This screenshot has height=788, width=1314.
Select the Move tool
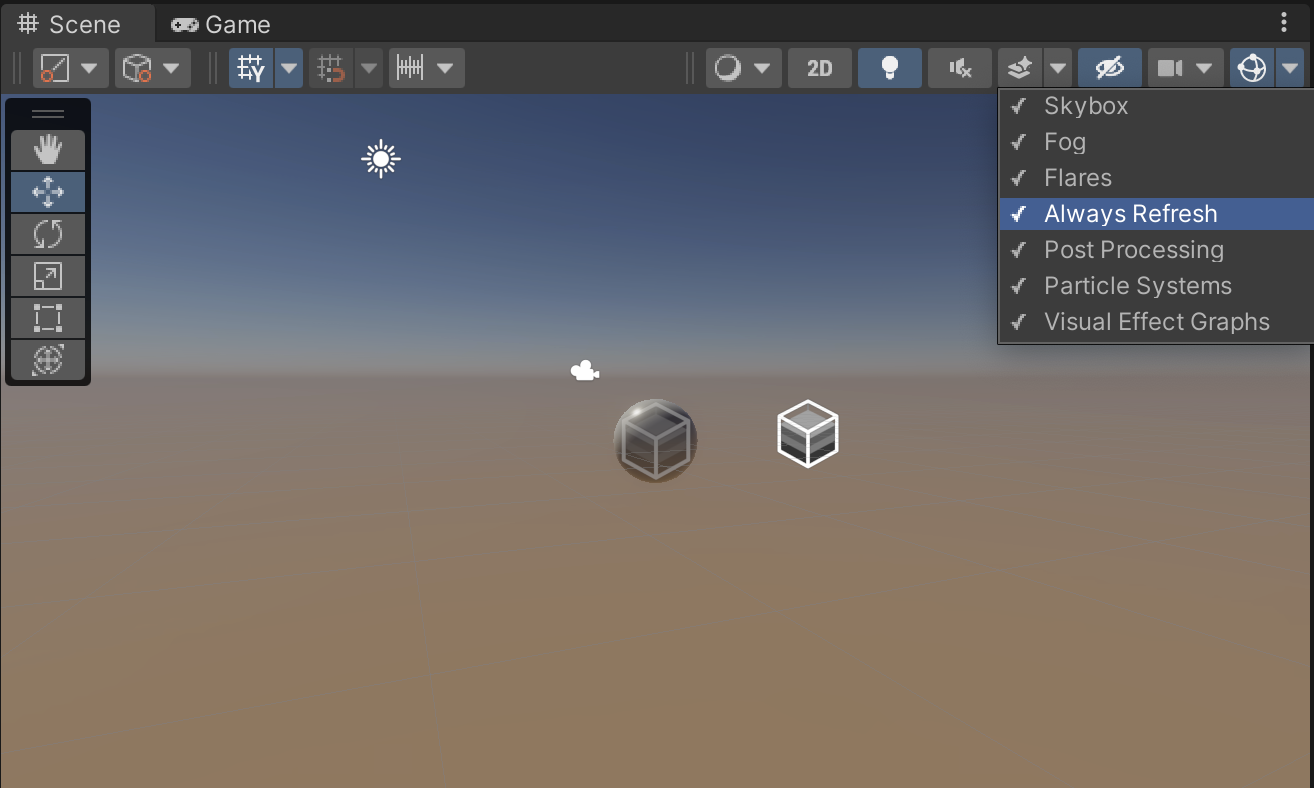tap(48, 192)
